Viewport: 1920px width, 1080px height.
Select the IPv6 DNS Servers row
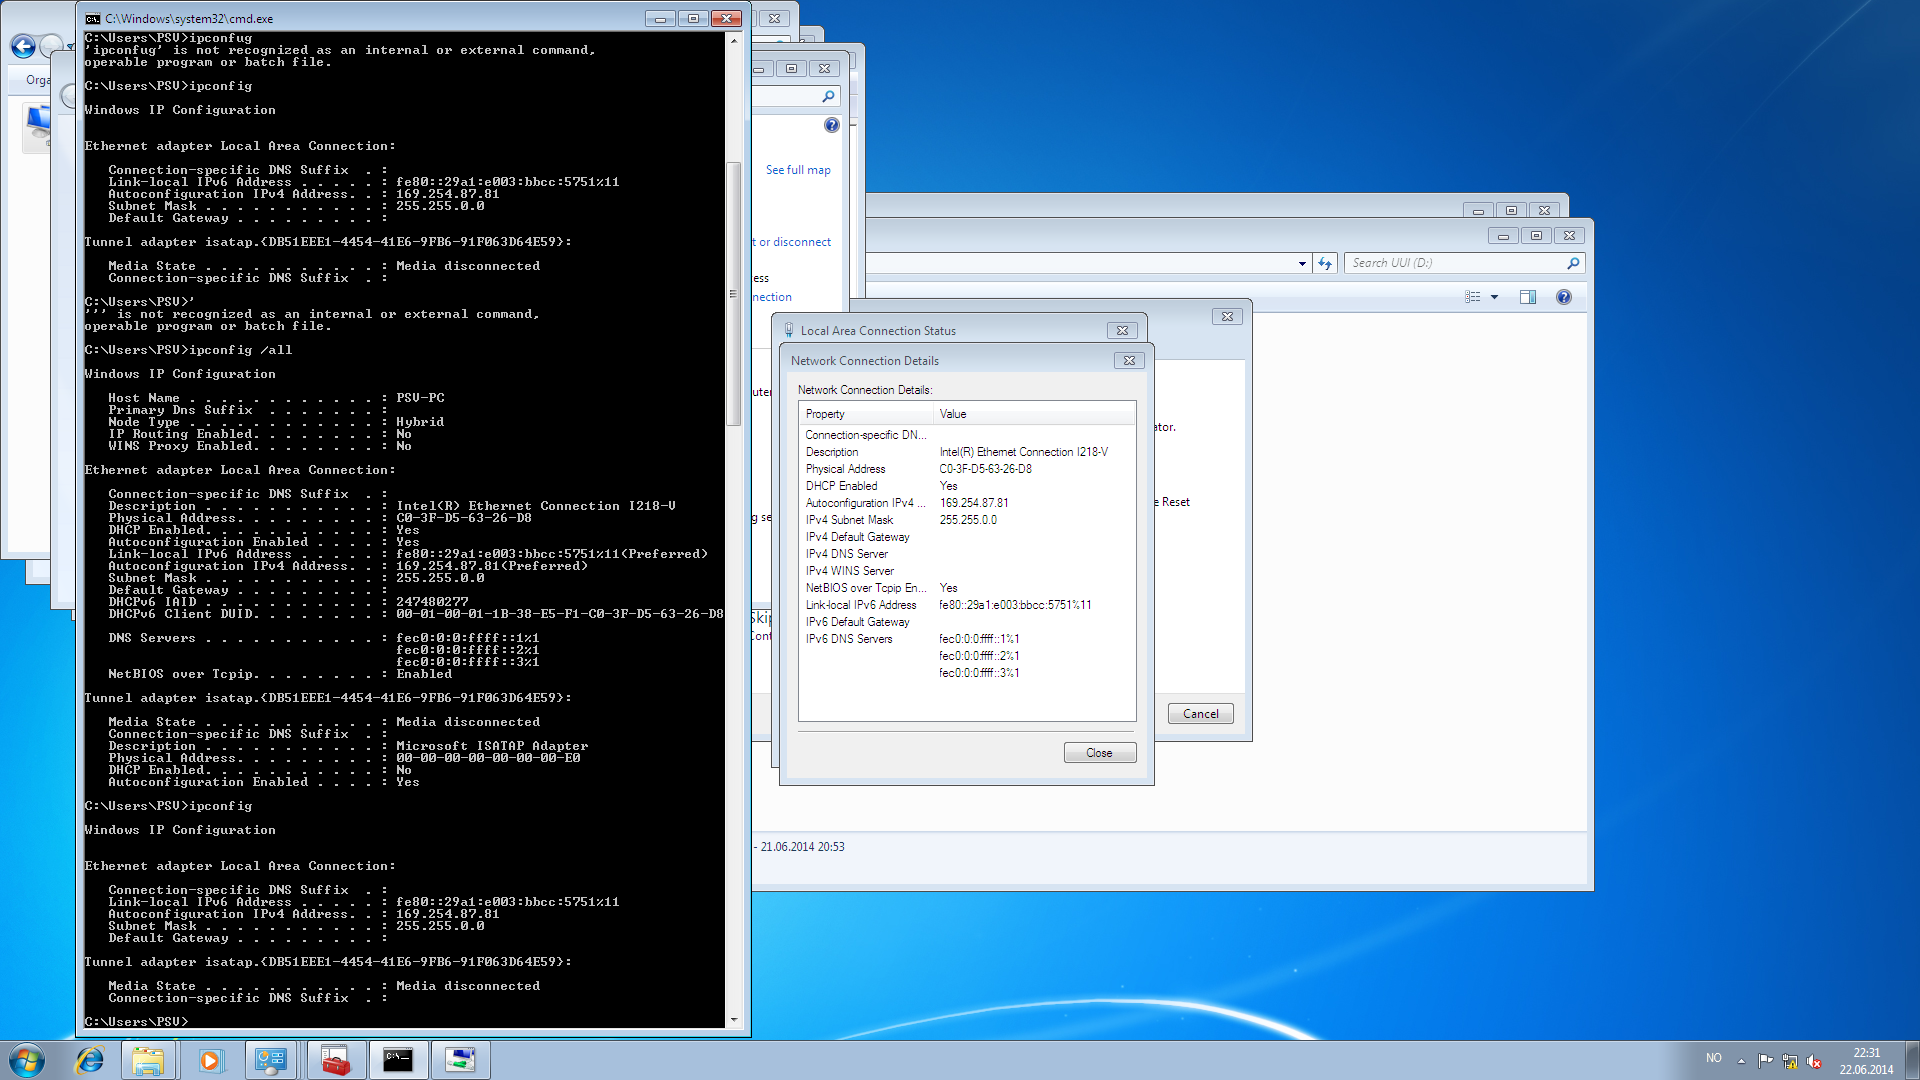(966, 639)
